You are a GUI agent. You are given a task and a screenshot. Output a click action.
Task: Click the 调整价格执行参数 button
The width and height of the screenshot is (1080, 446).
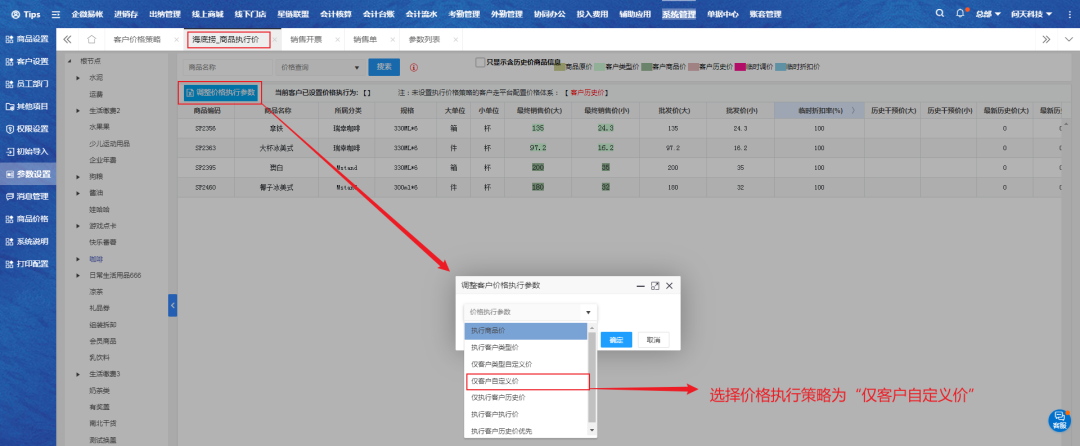(221, 92)
